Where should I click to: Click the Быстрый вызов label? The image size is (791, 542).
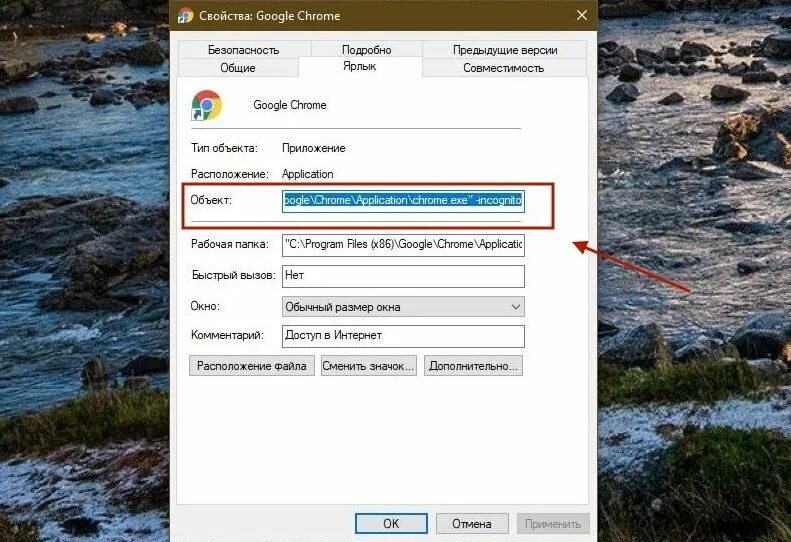coord(234,276)
